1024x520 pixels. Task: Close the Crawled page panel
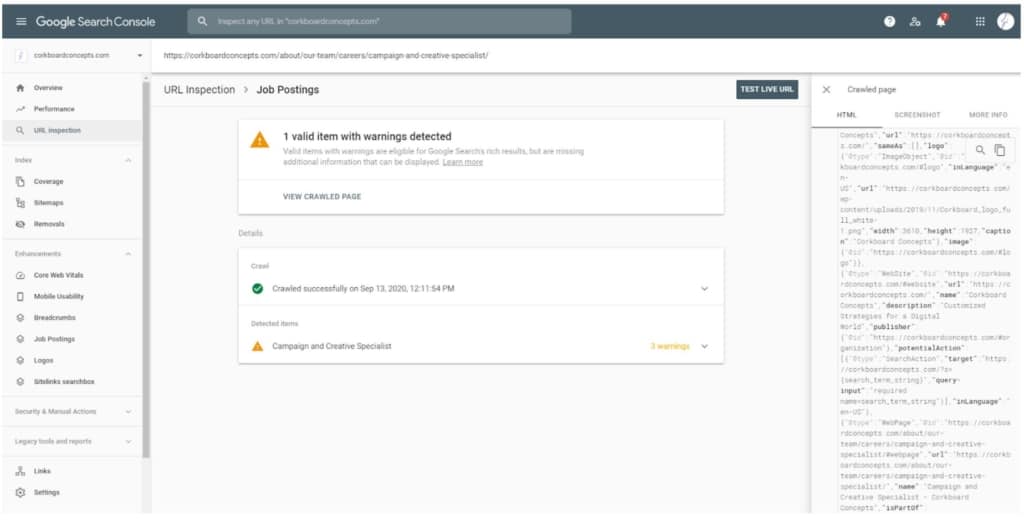[x=826, y=89]
